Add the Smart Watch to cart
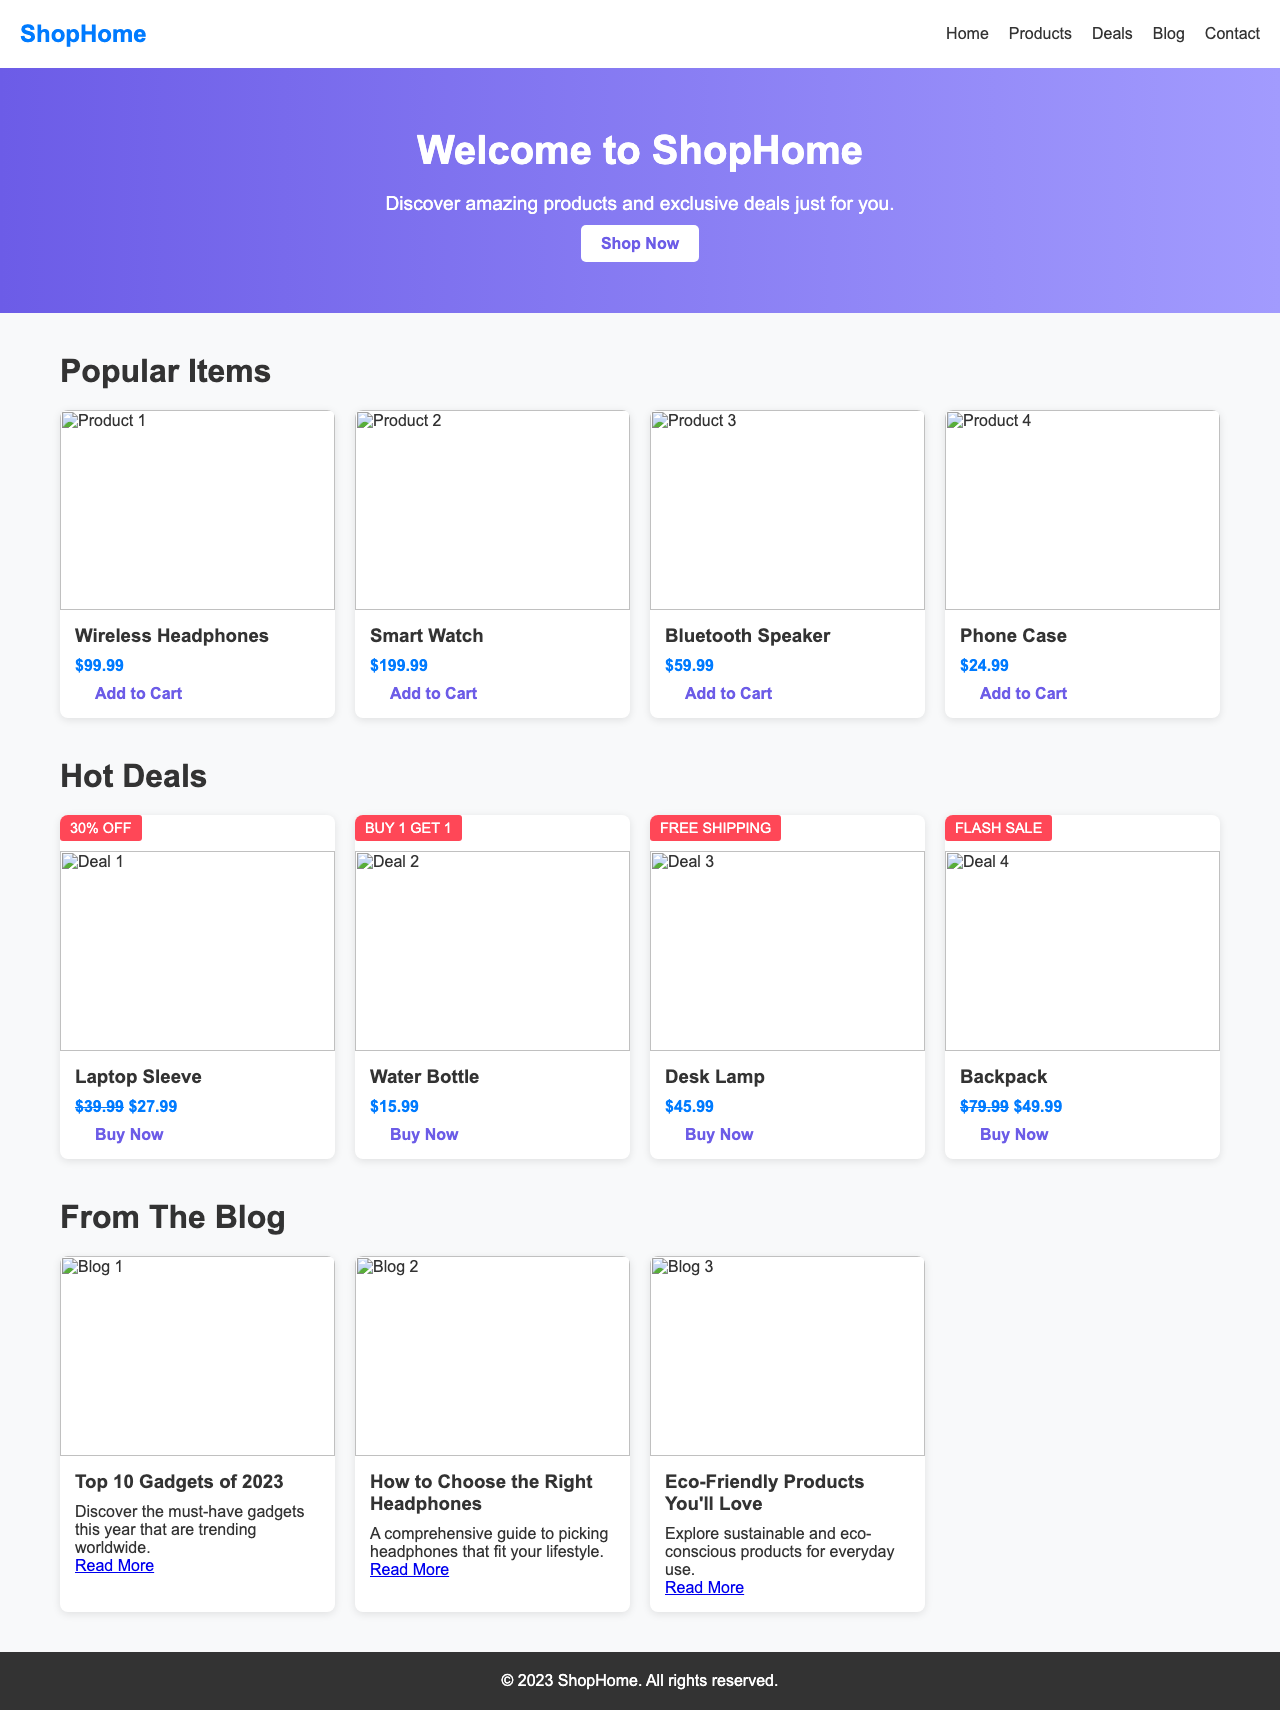The image size is (1280, 1710). [432, 693]
